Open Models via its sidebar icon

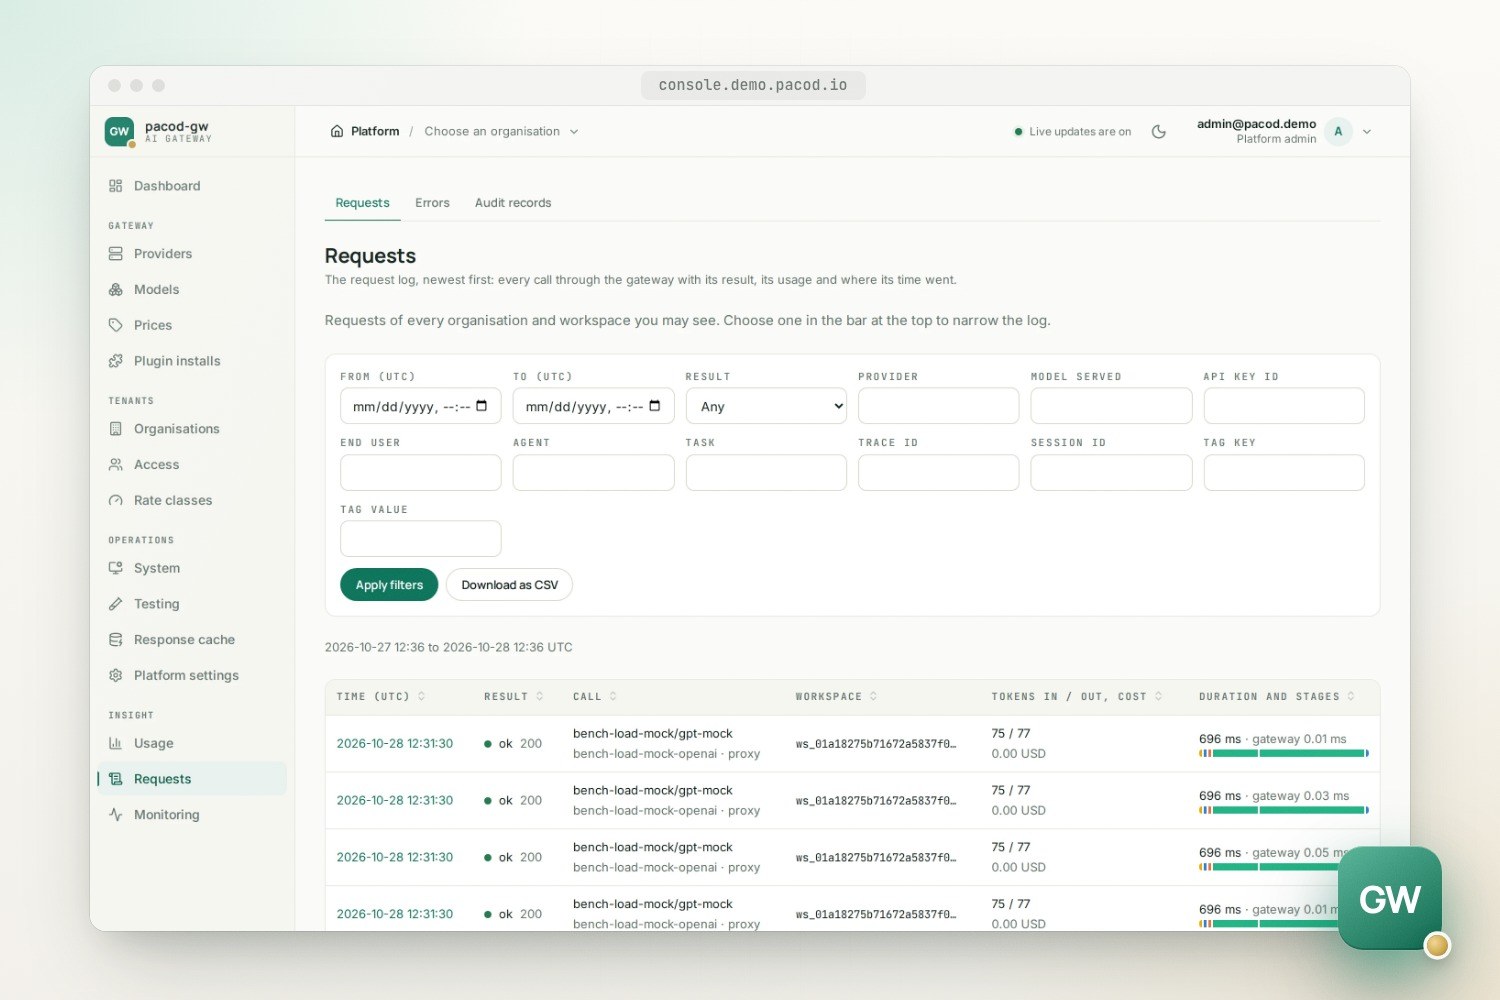[x=116, y=290]
